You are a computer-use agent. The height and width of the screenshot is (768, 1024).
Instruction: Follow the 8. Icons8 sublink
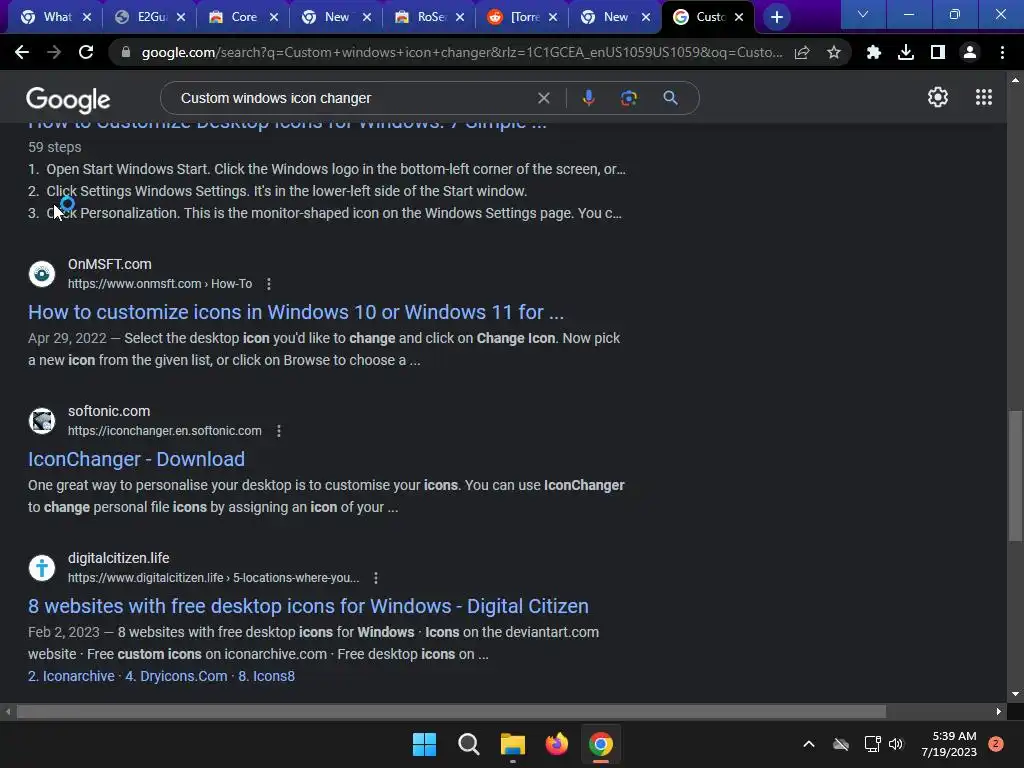[266, 676]
